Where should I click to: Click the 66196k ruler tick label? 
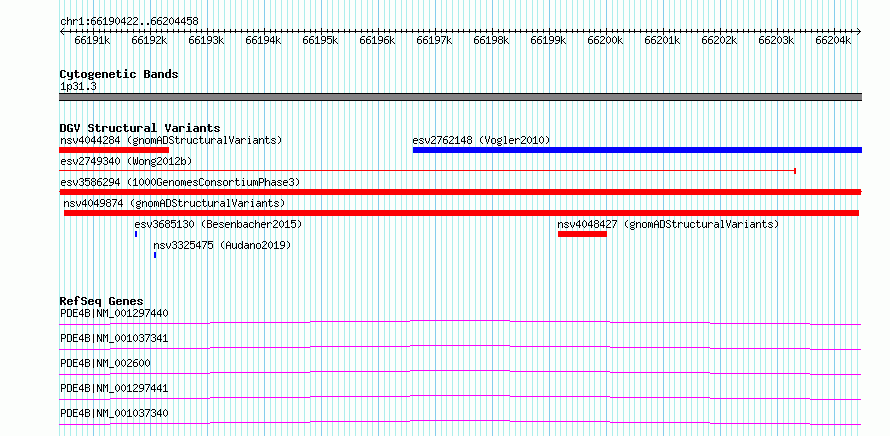[x=377, y=41]
